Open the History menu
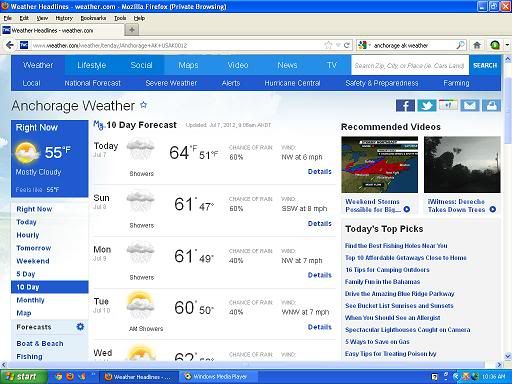The image size is (512, 384). (64, 18)
